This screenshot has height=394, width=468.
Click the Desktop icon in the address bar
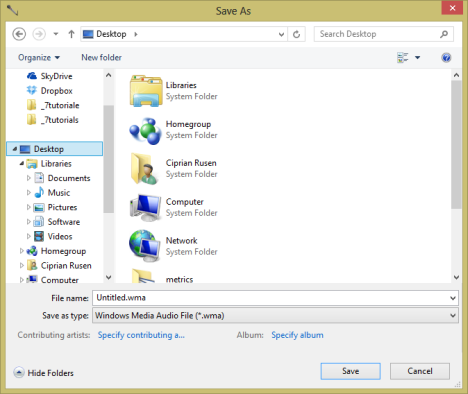point(88,34)
